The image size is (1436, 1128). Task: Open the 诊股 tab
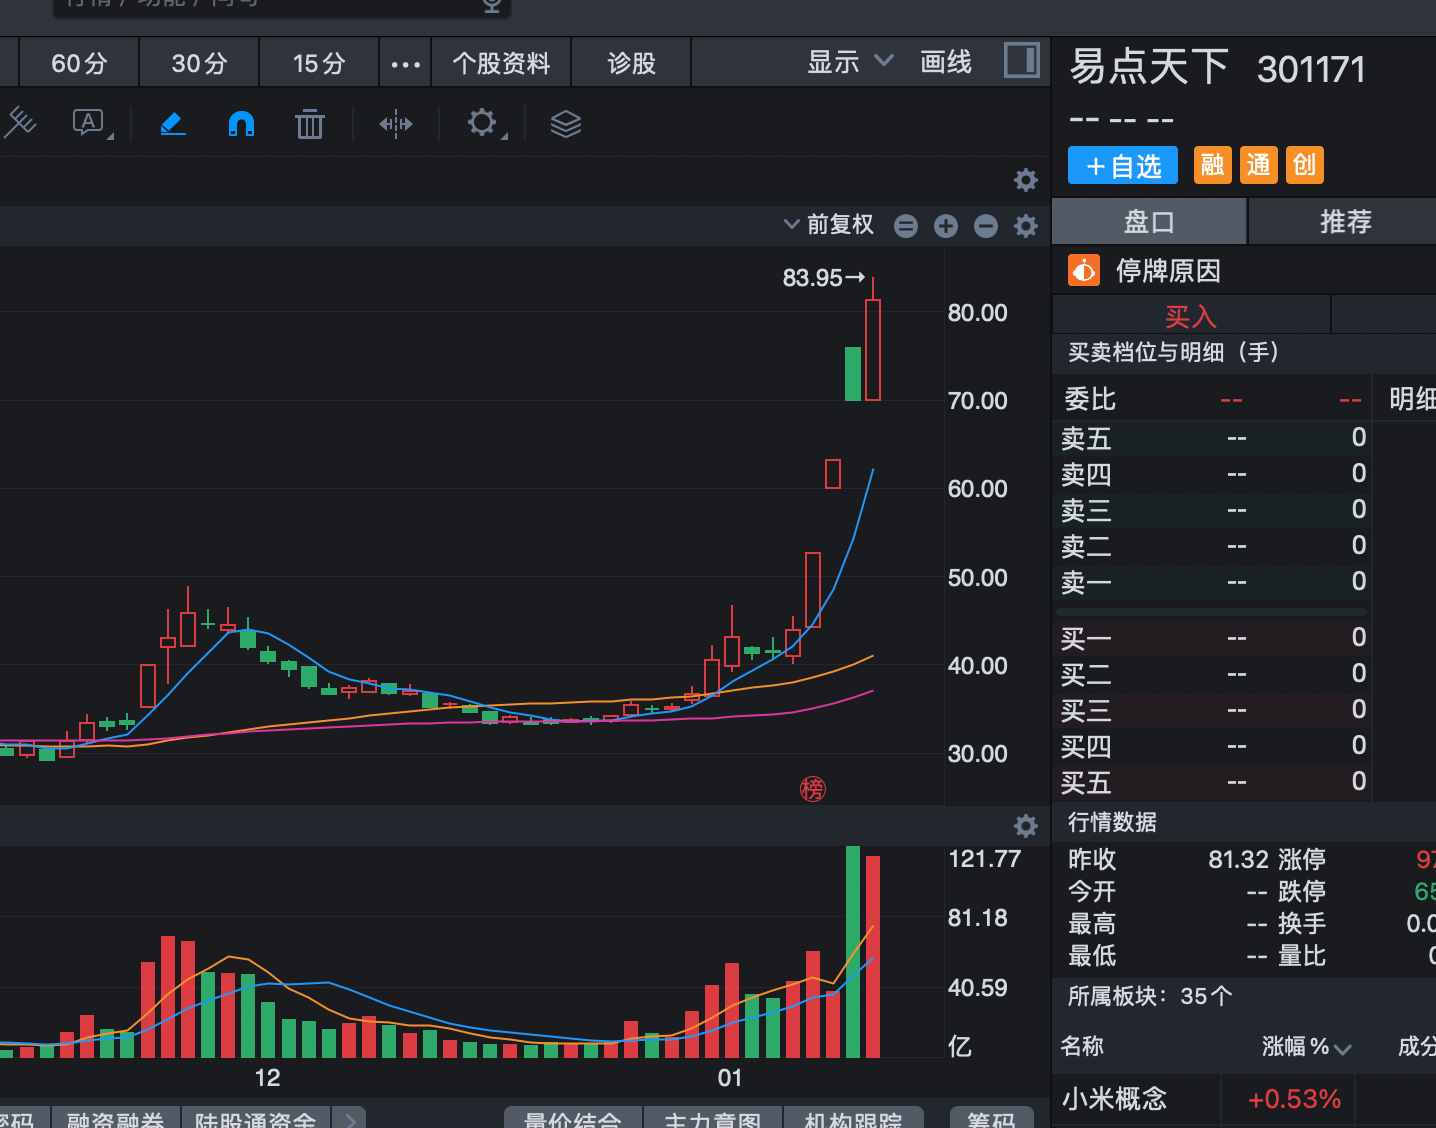631,63
